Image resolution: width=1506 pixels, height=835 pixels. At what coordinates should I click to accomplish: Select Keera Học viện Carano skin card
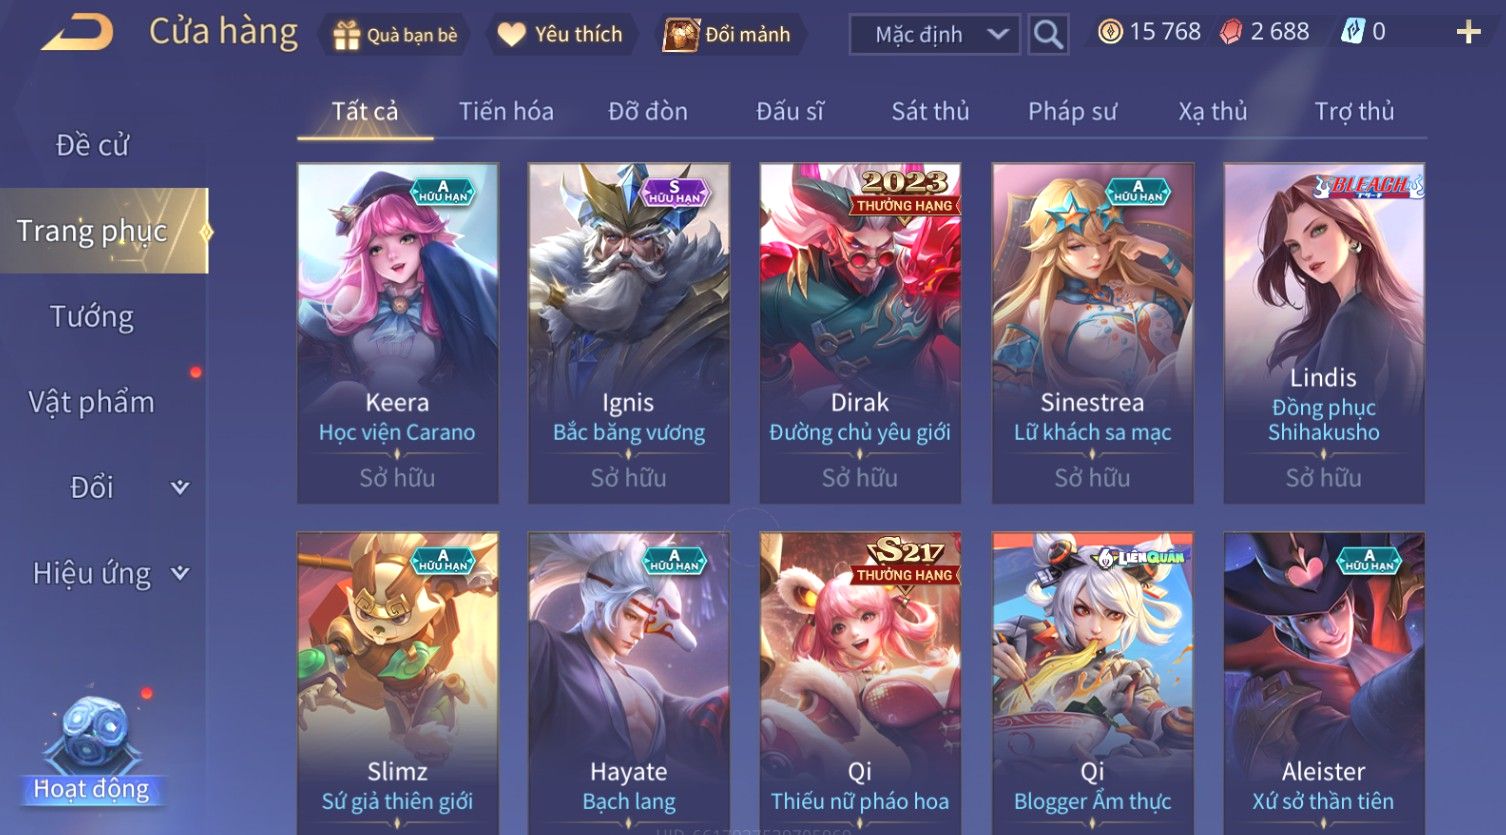point(397,333)
